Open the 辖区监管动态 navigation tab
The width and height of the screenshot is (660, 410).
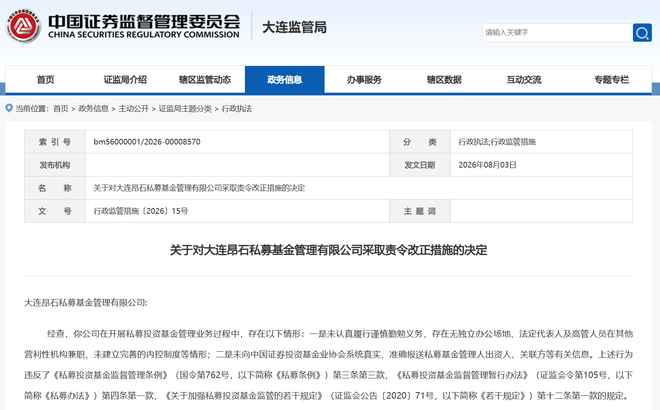pos(205,80)
